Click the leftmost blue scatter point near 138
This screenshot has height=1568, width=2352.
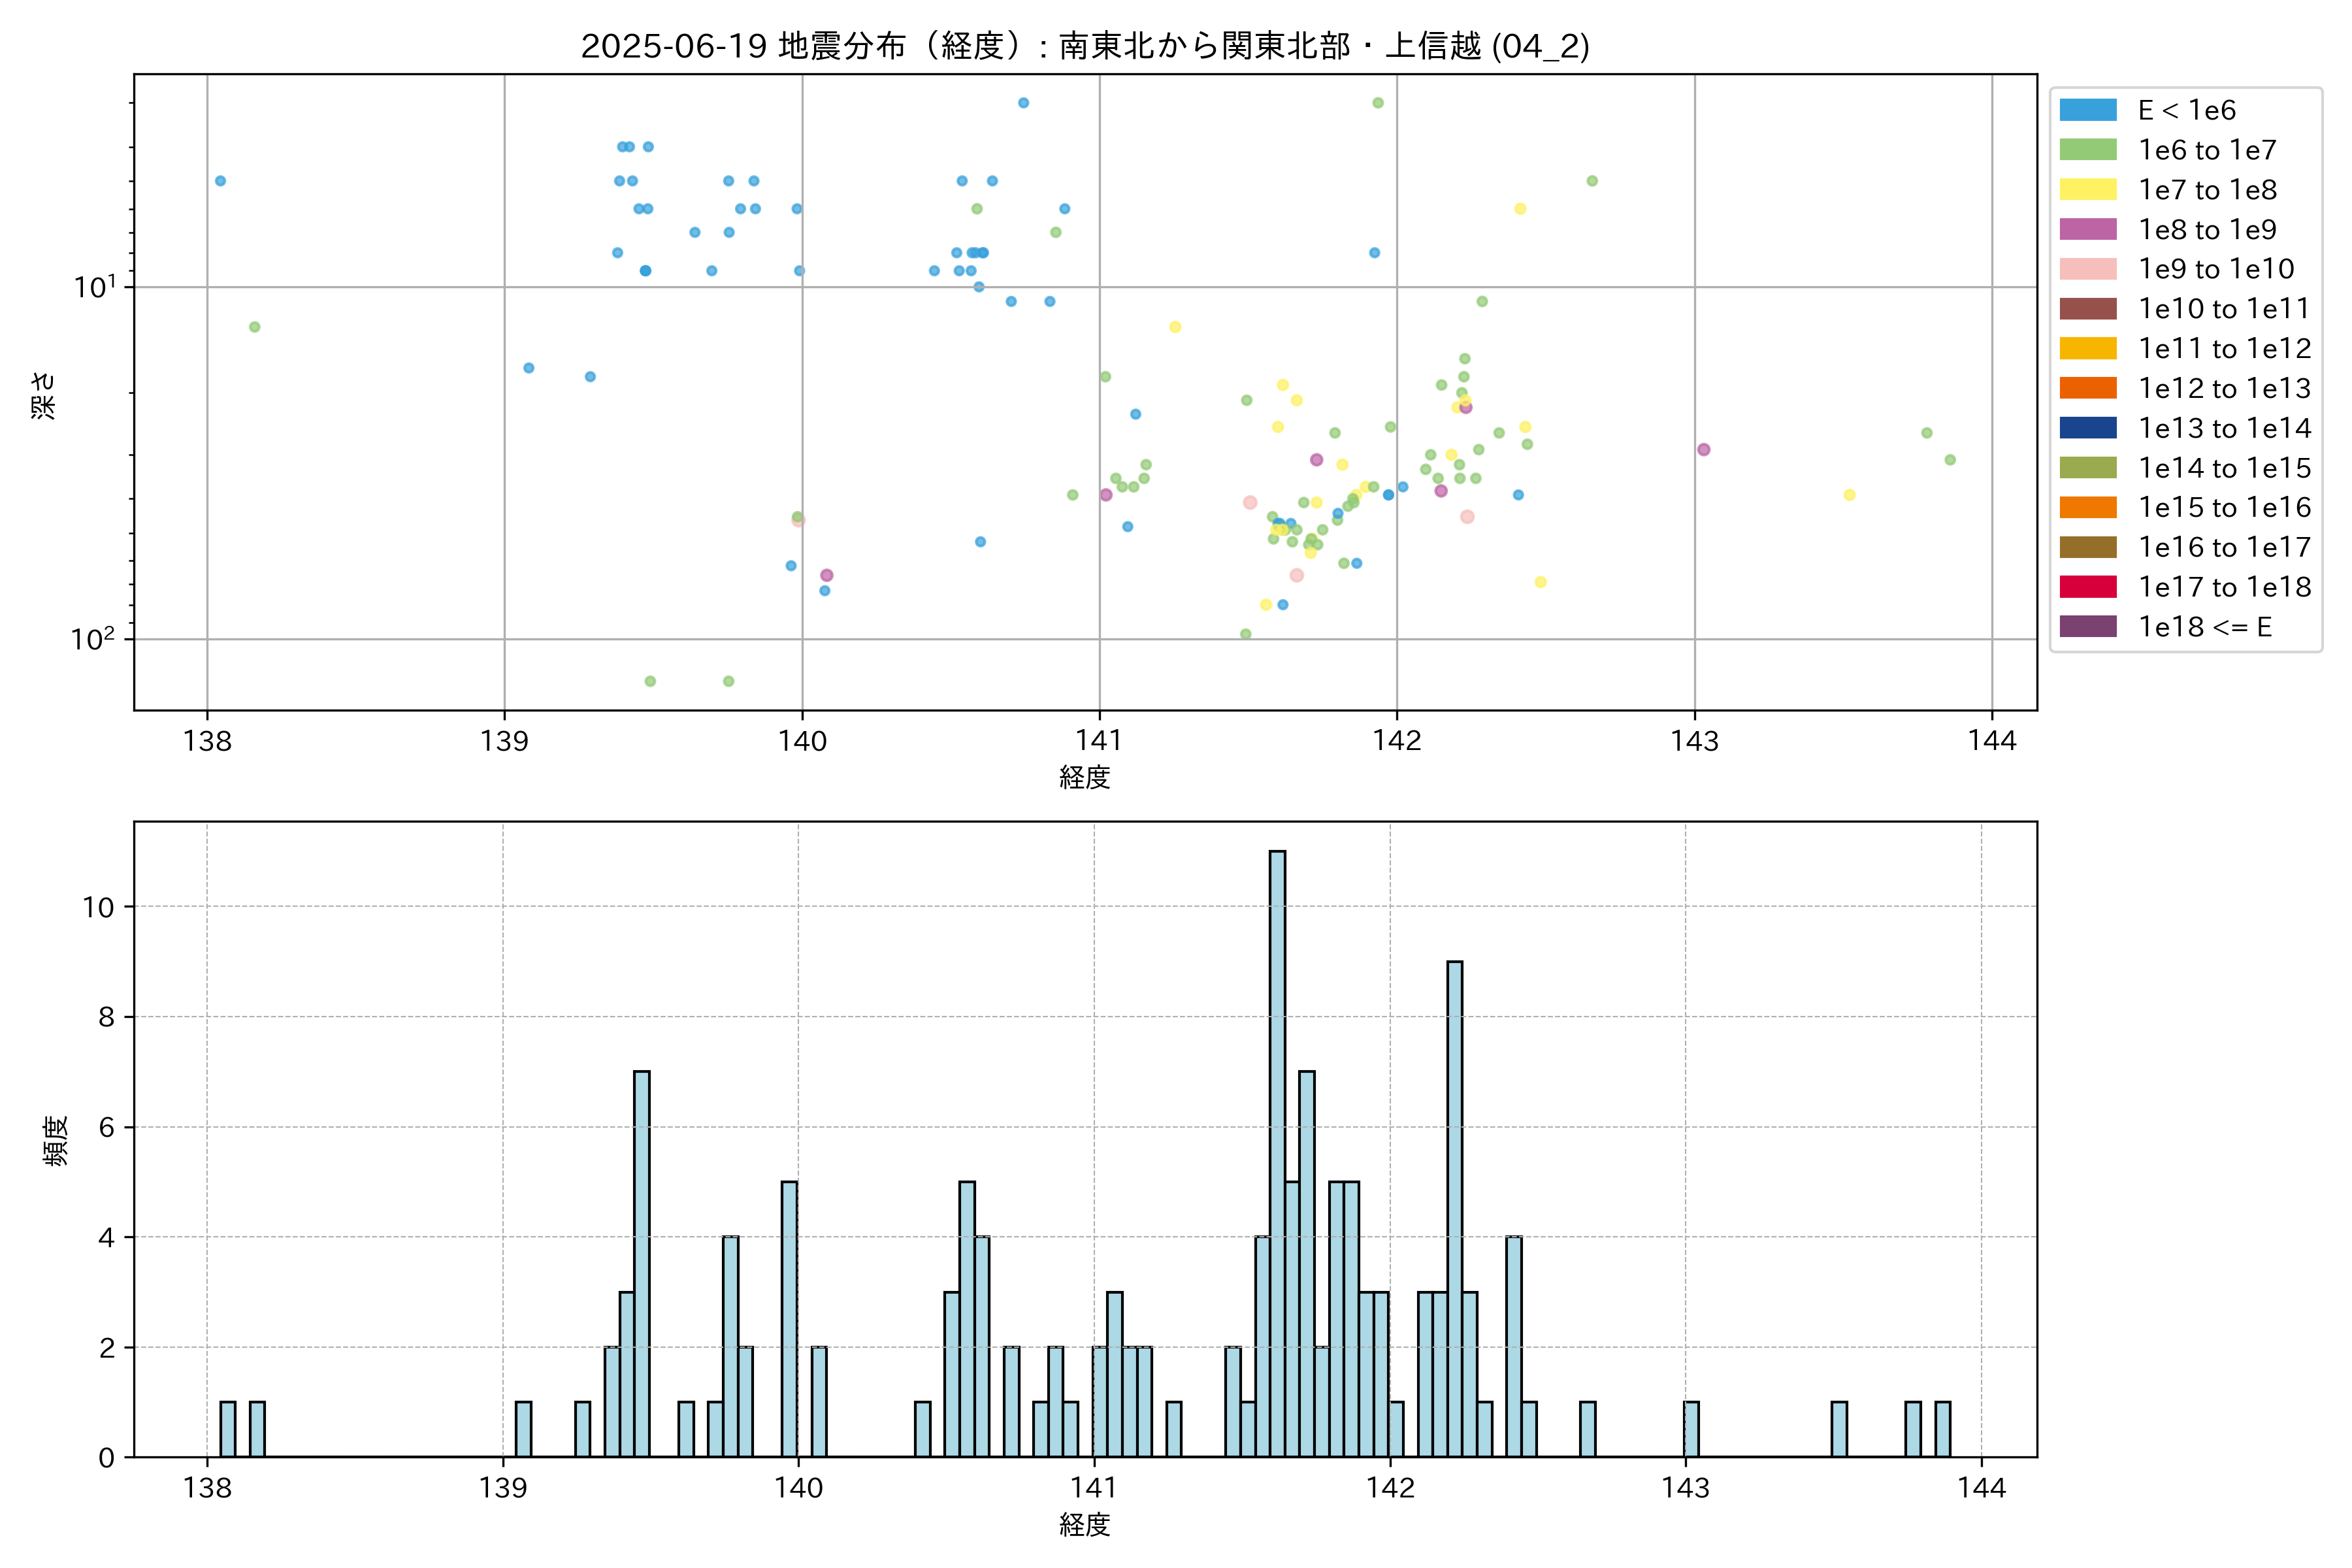point(220,181)
